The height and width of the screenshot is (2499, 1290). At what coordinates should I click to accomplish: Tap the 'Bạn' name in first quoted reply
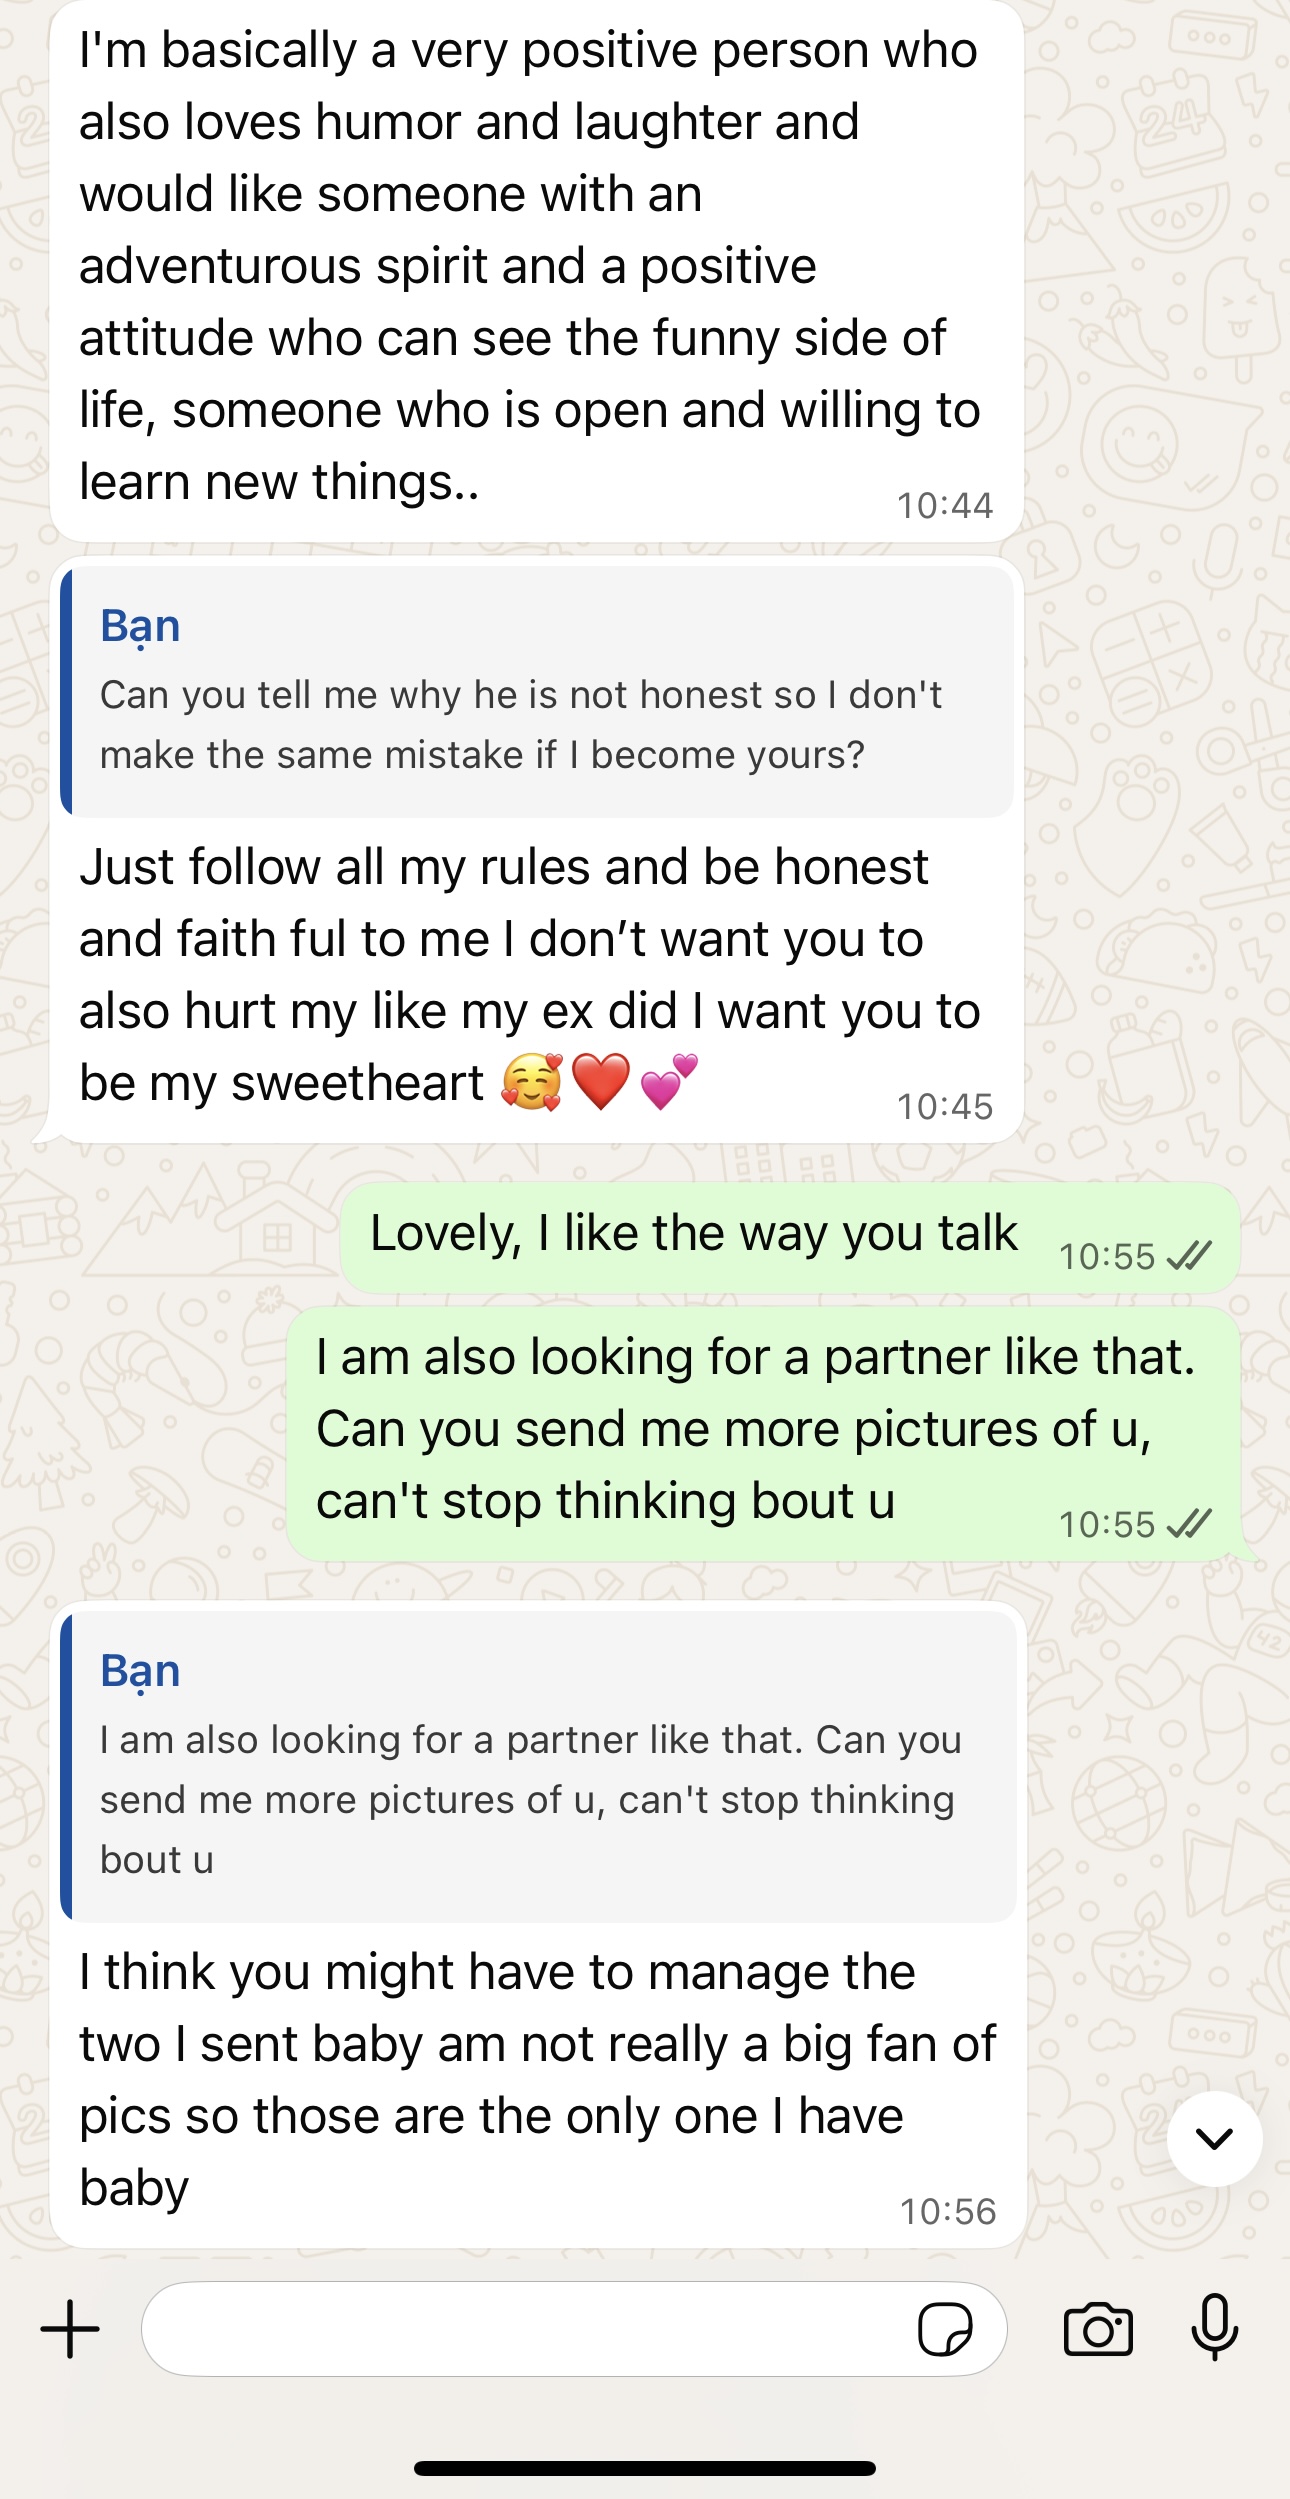coord(140,627)
